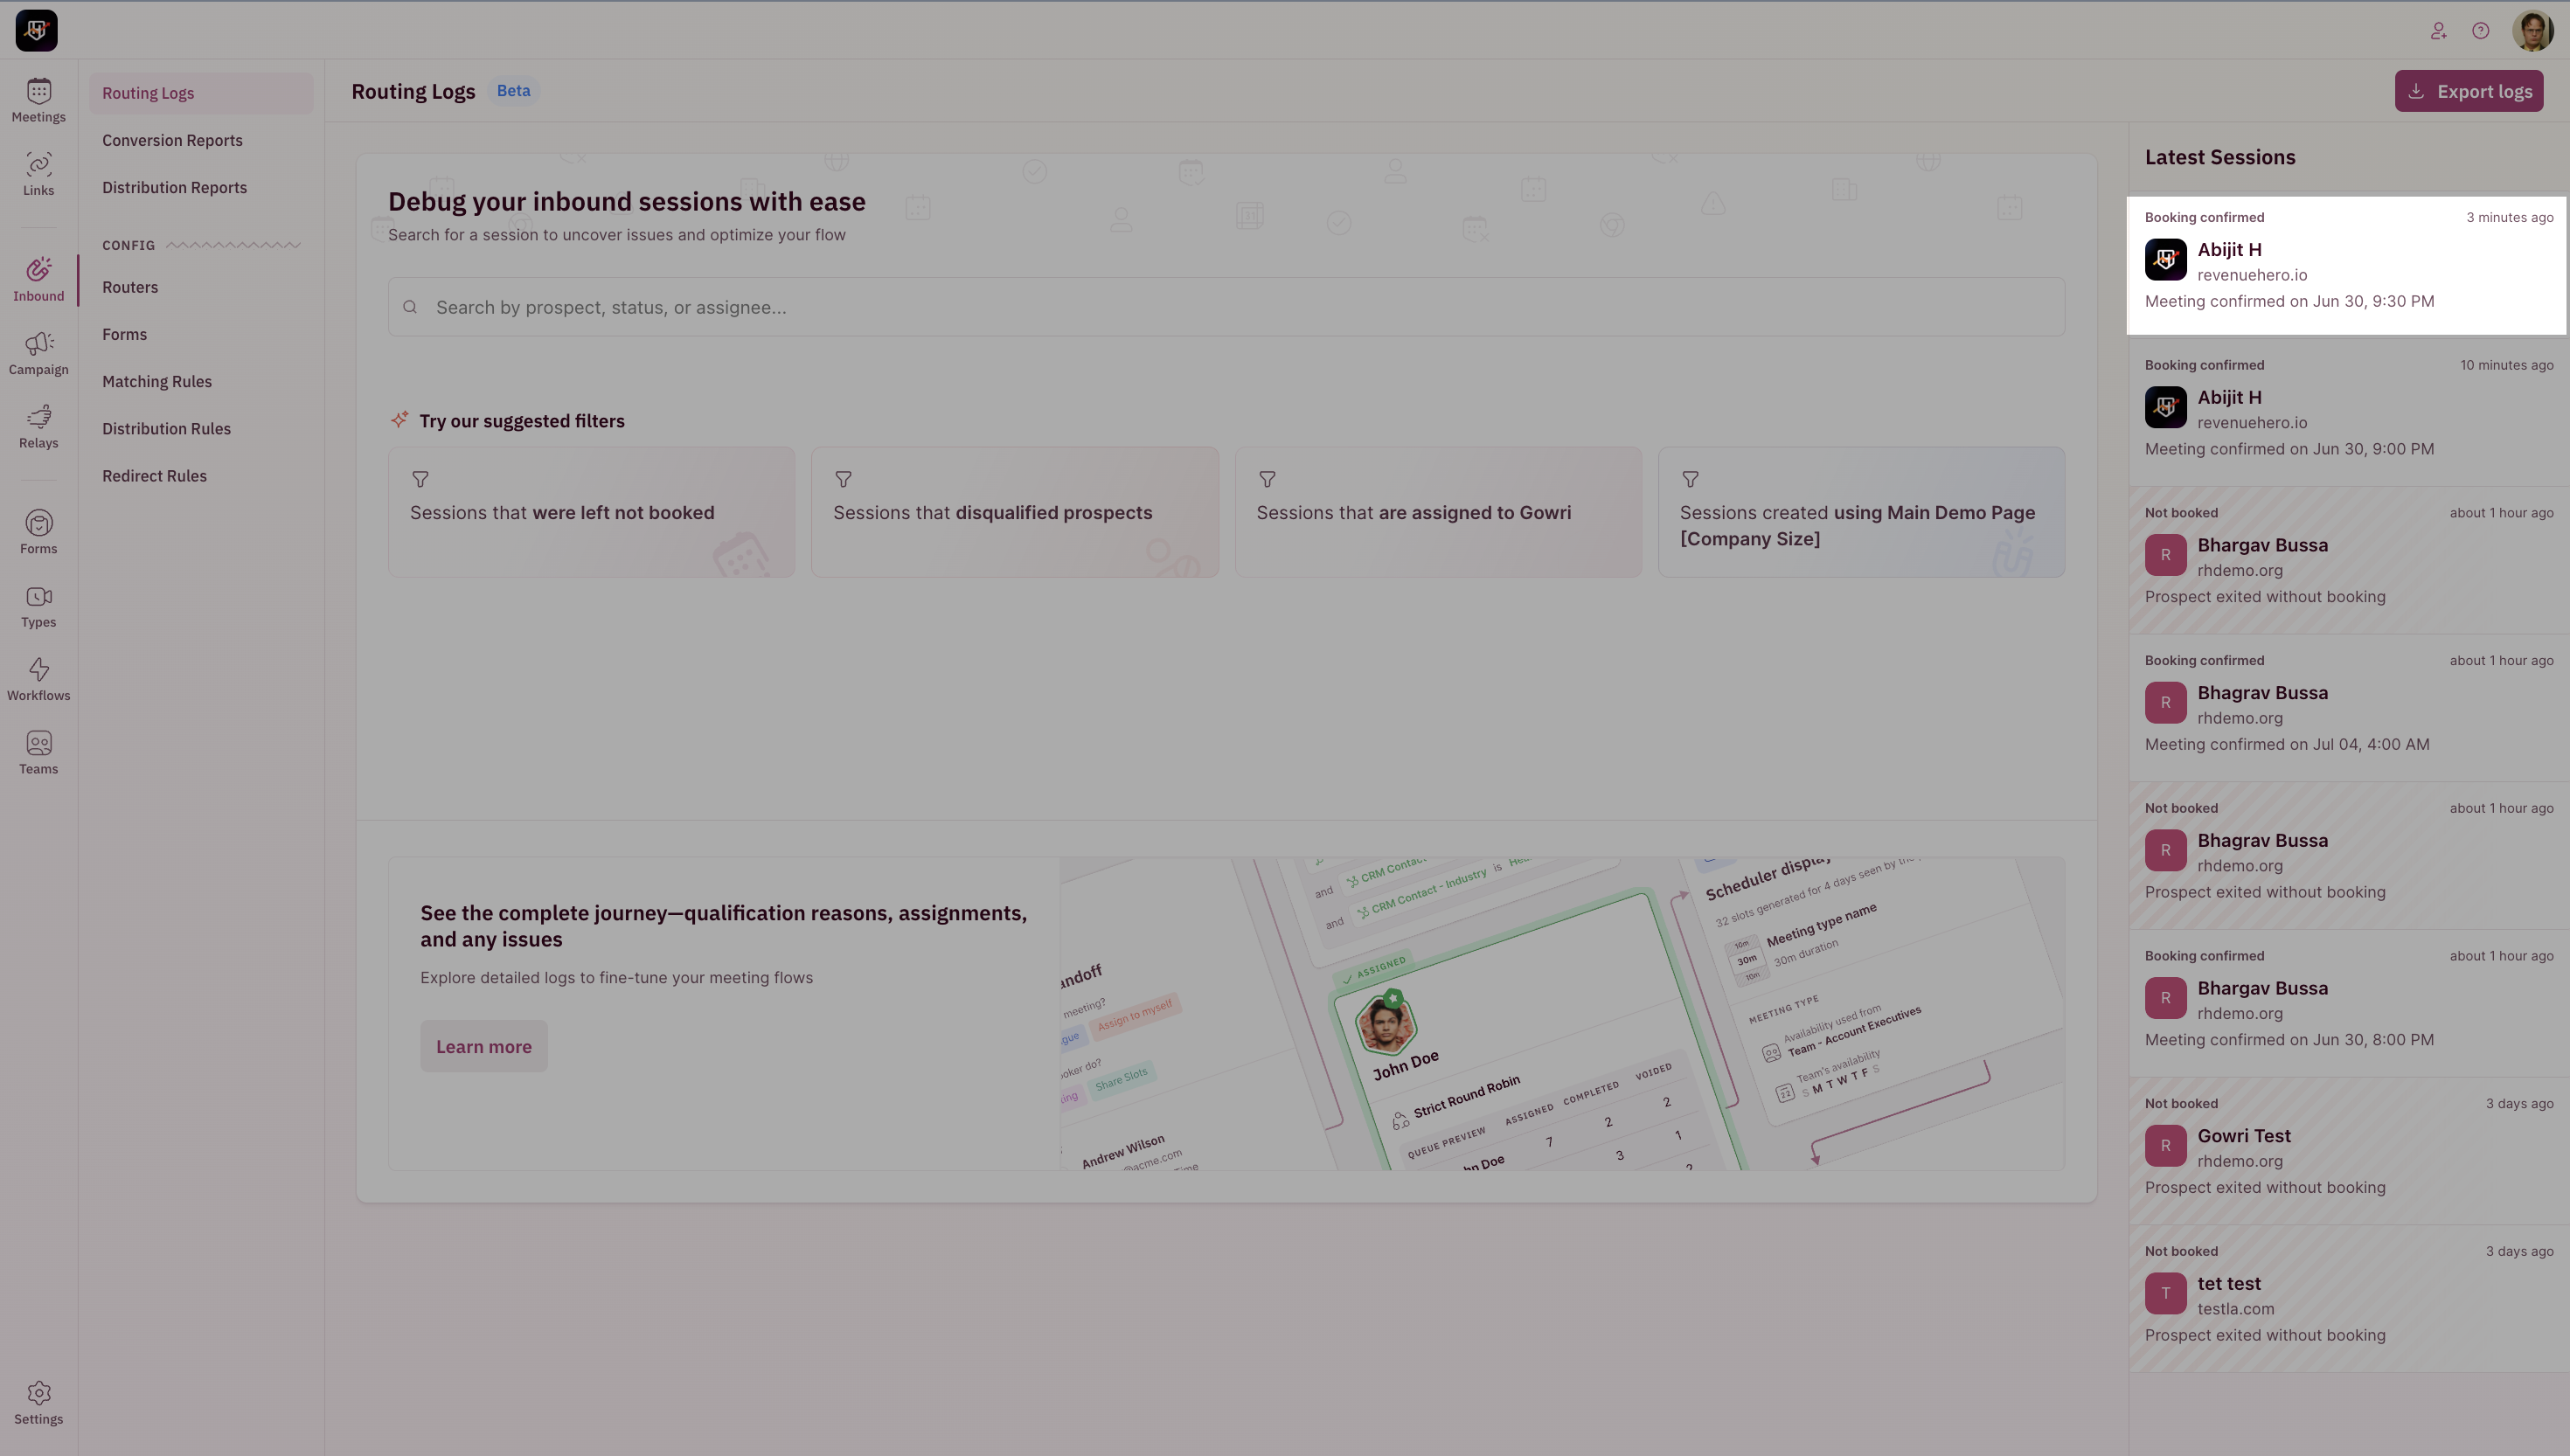Click filter icon on 'left not booked' card
Screen dimensions: 2570x1456
[420, 480]
